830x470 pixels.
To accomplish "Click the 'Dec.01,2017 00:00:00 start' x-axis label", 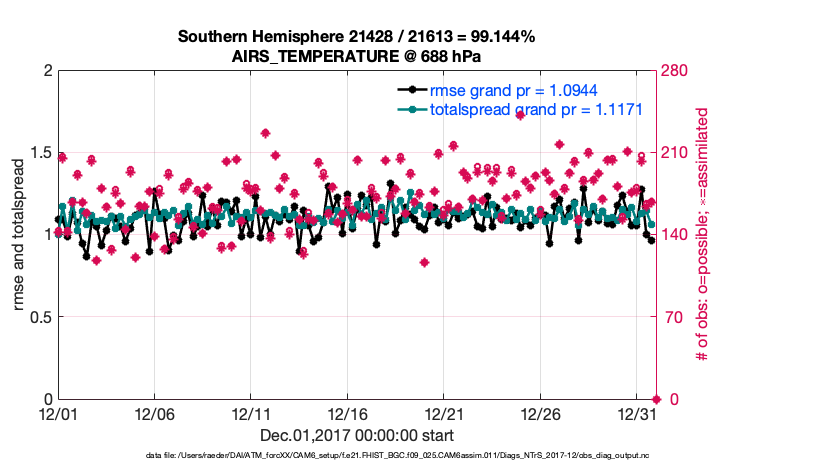I will pyautogui.click(x=357, y=435).
